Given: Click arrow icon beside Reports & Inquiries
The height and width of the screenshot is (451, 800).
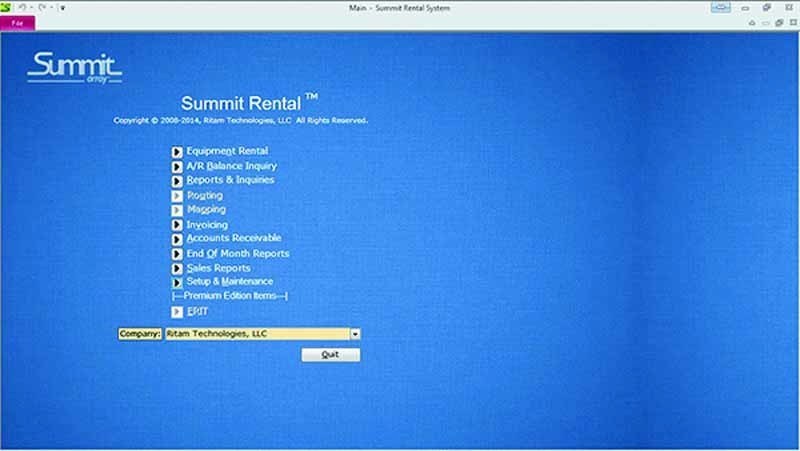Looking at the screenshot, I should click(177, 181).
